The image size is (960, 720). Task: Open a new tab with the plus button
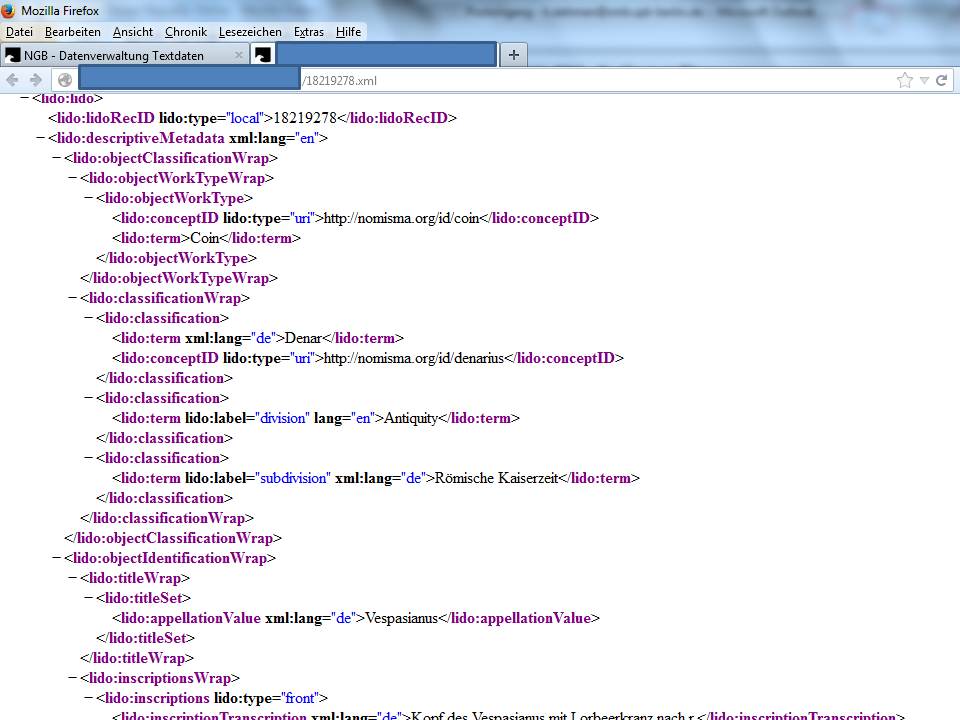pos(513,55)
